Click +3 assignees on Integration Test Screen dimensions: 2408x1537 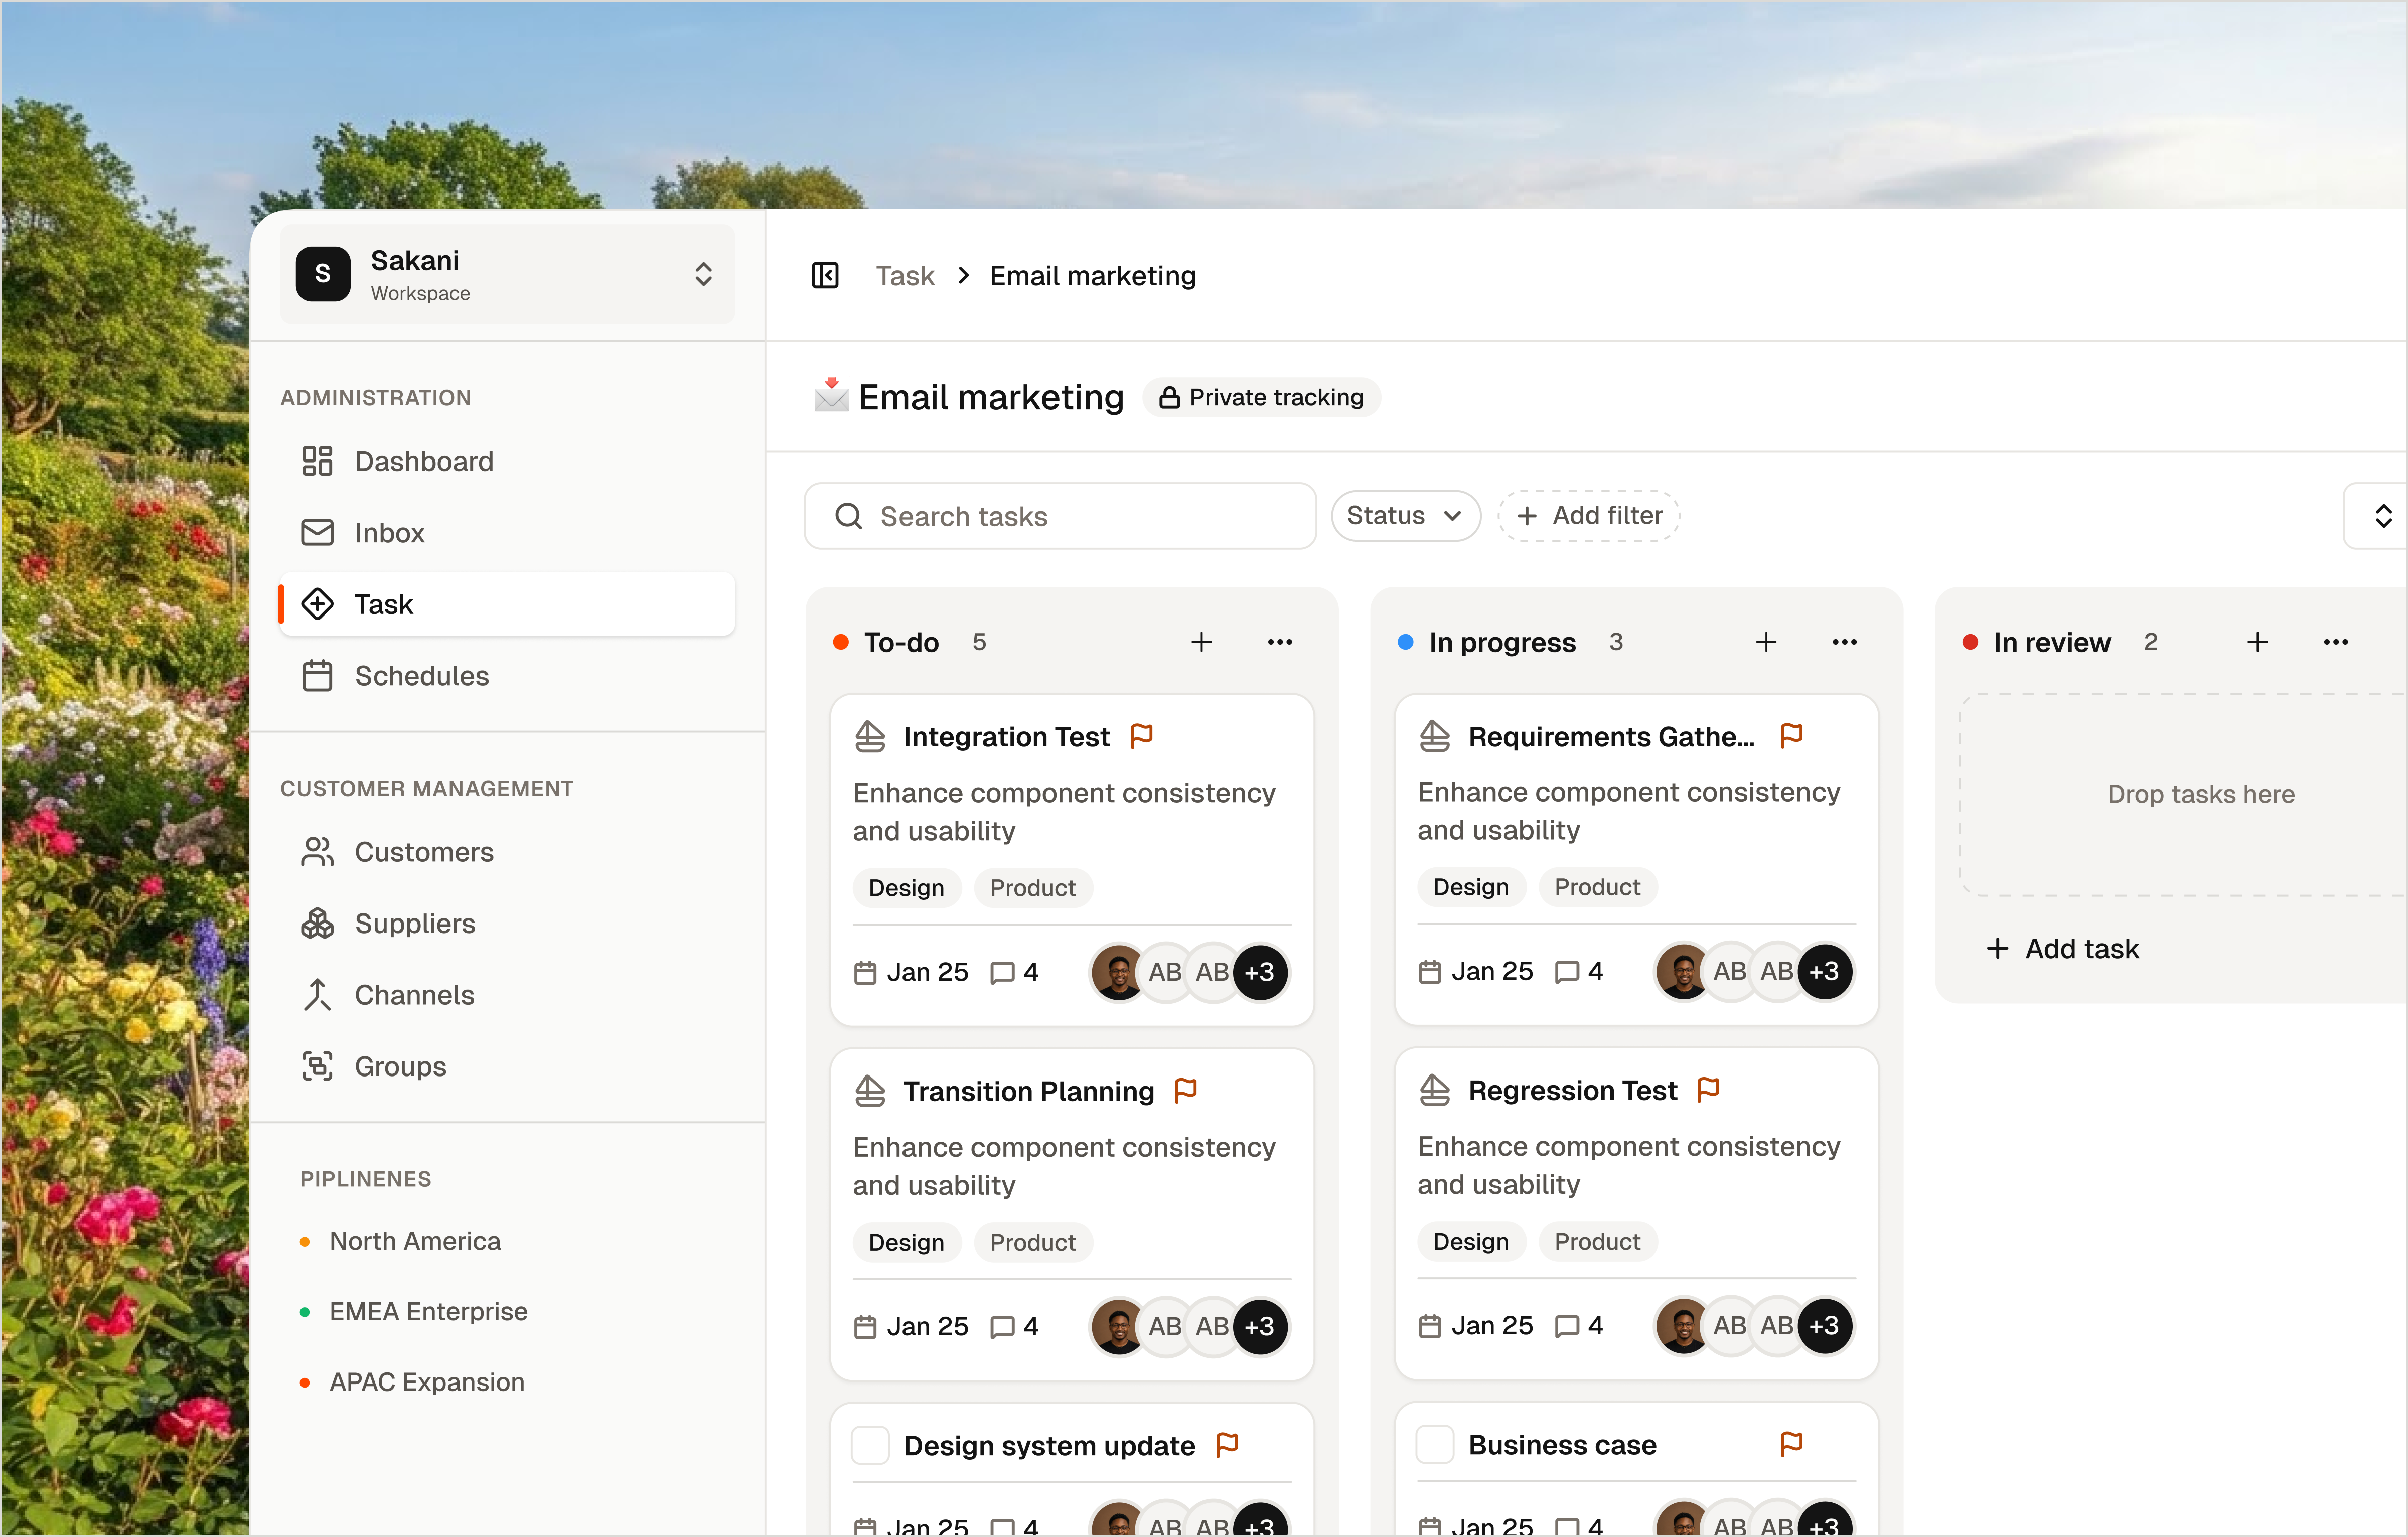(1260, 972)
